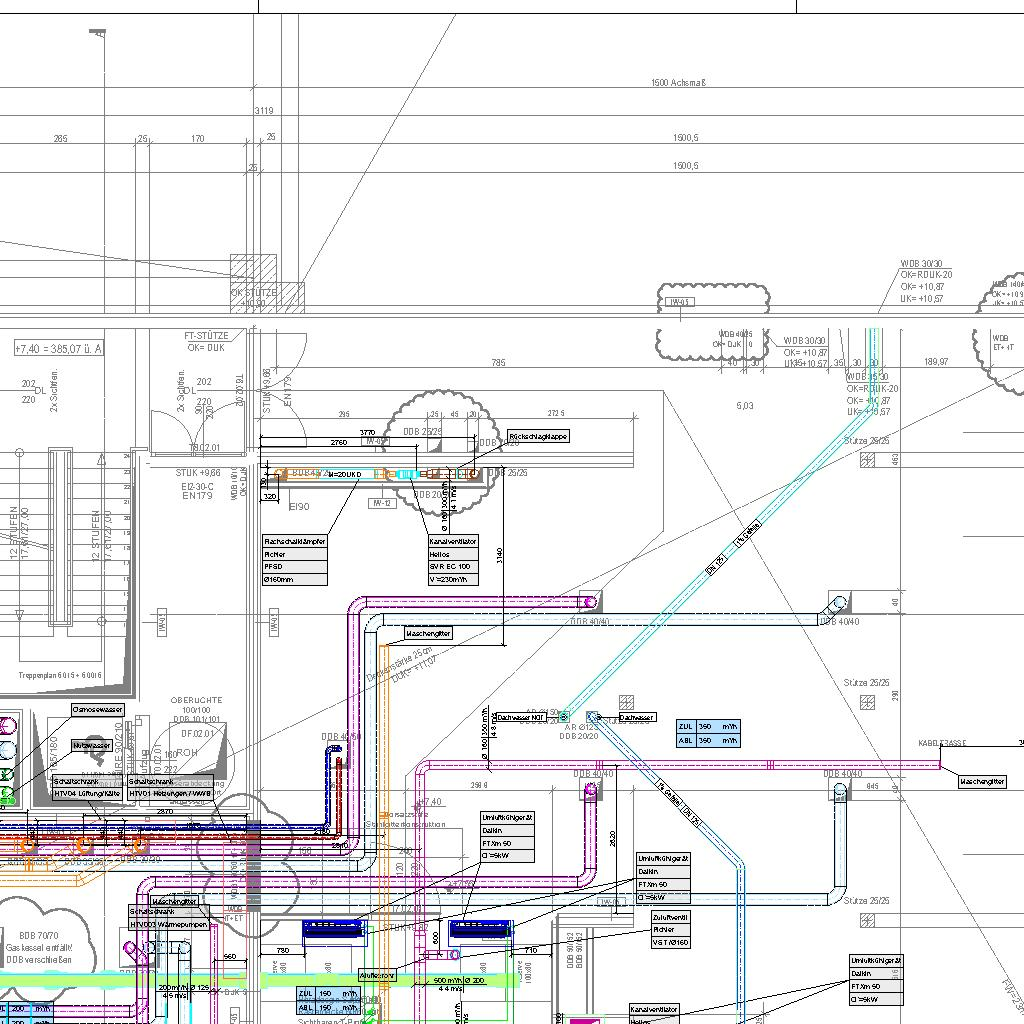Click the Osmosewasser label

(x=97, y=709)
